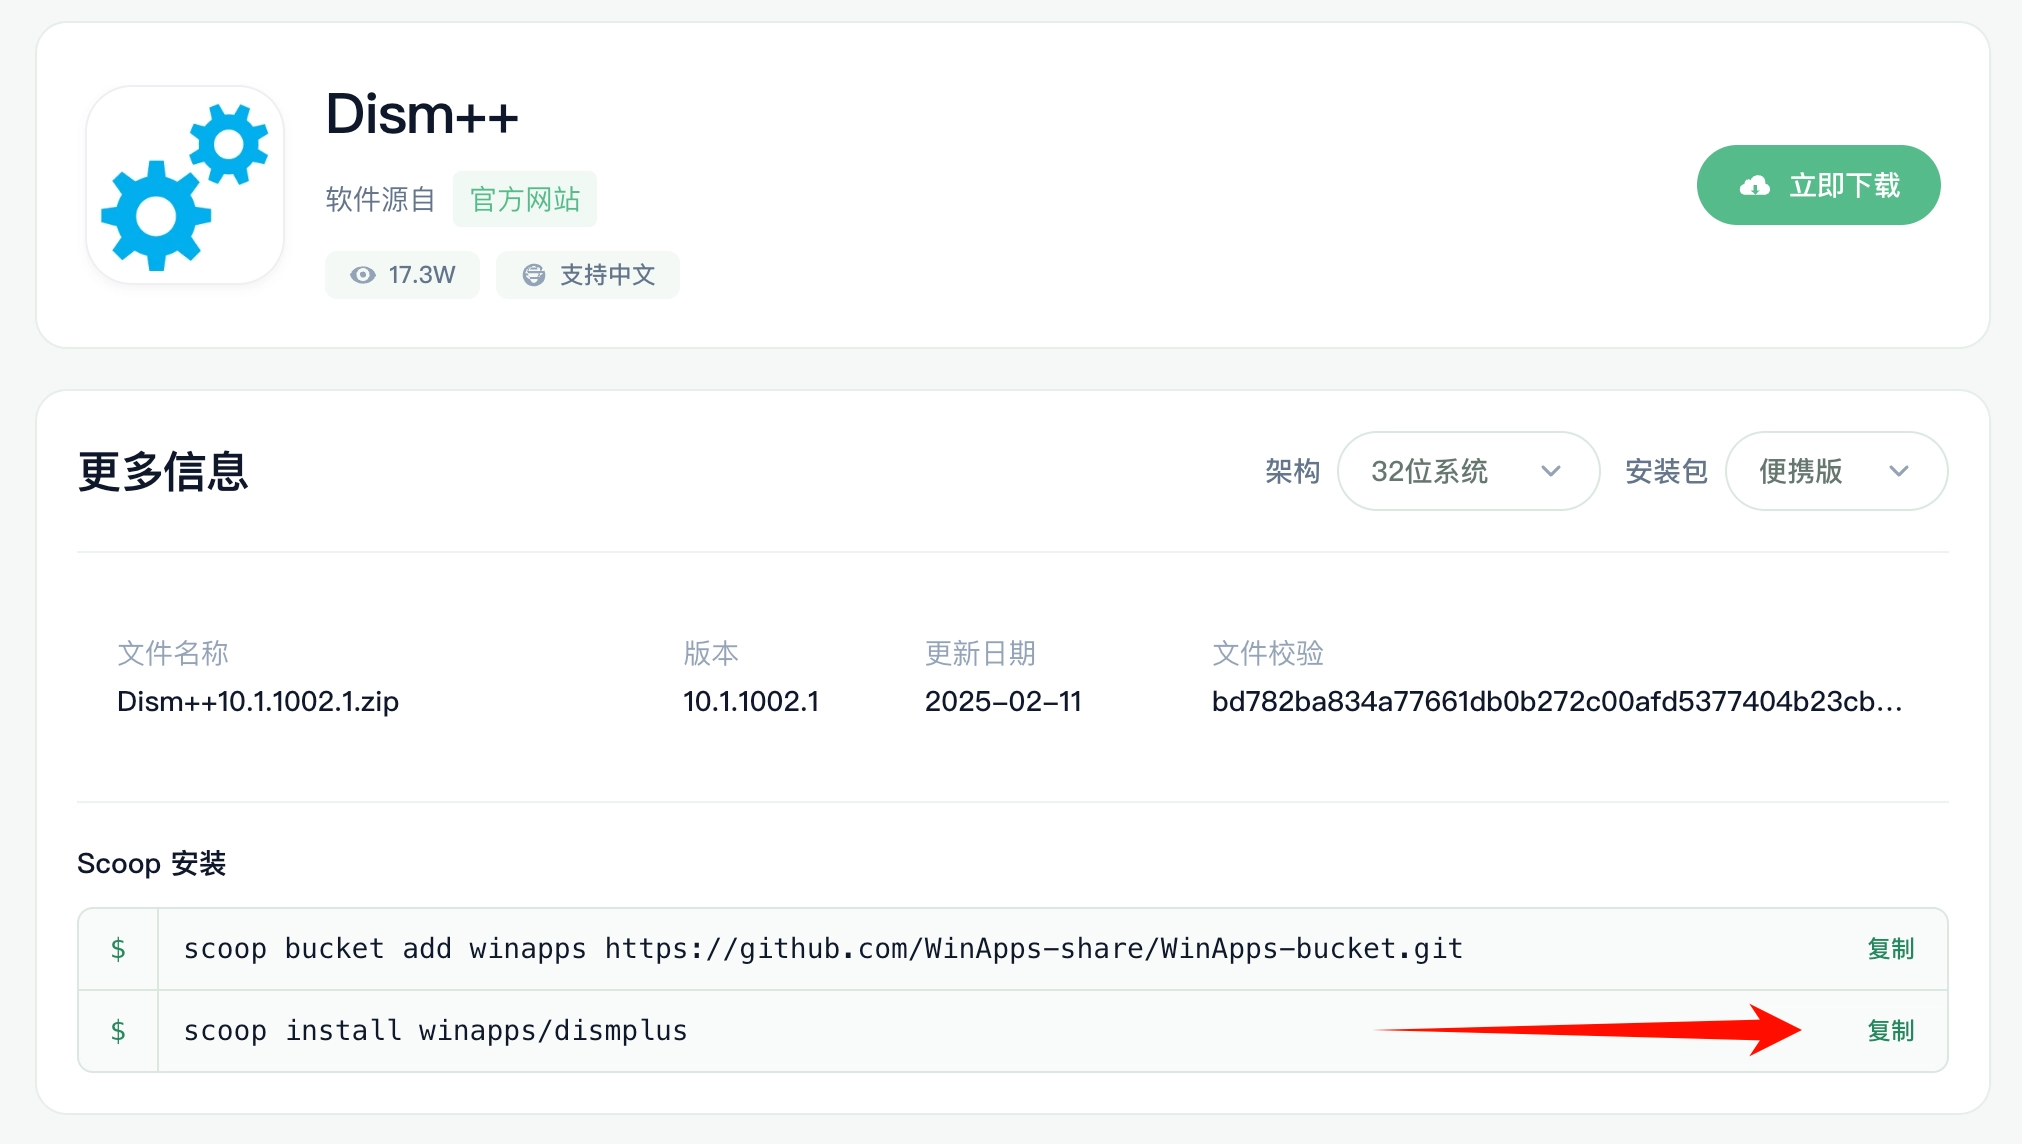Click the eye views icon beside 17.3W

(x=363, y=275)
